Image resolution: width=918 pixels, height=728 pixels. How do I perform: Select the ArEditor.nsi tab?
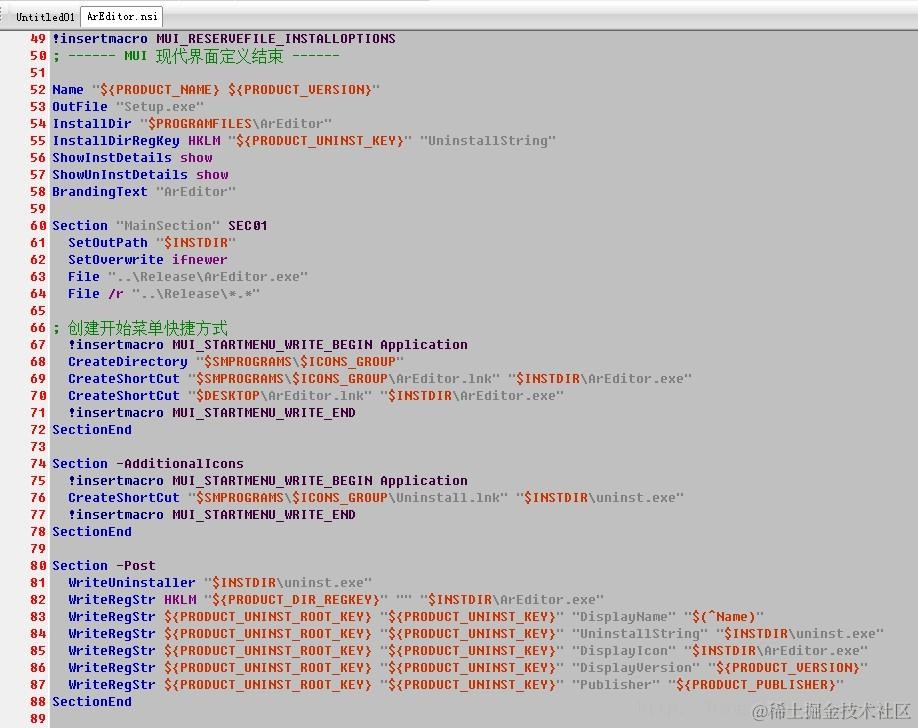(x=122, y=16)
